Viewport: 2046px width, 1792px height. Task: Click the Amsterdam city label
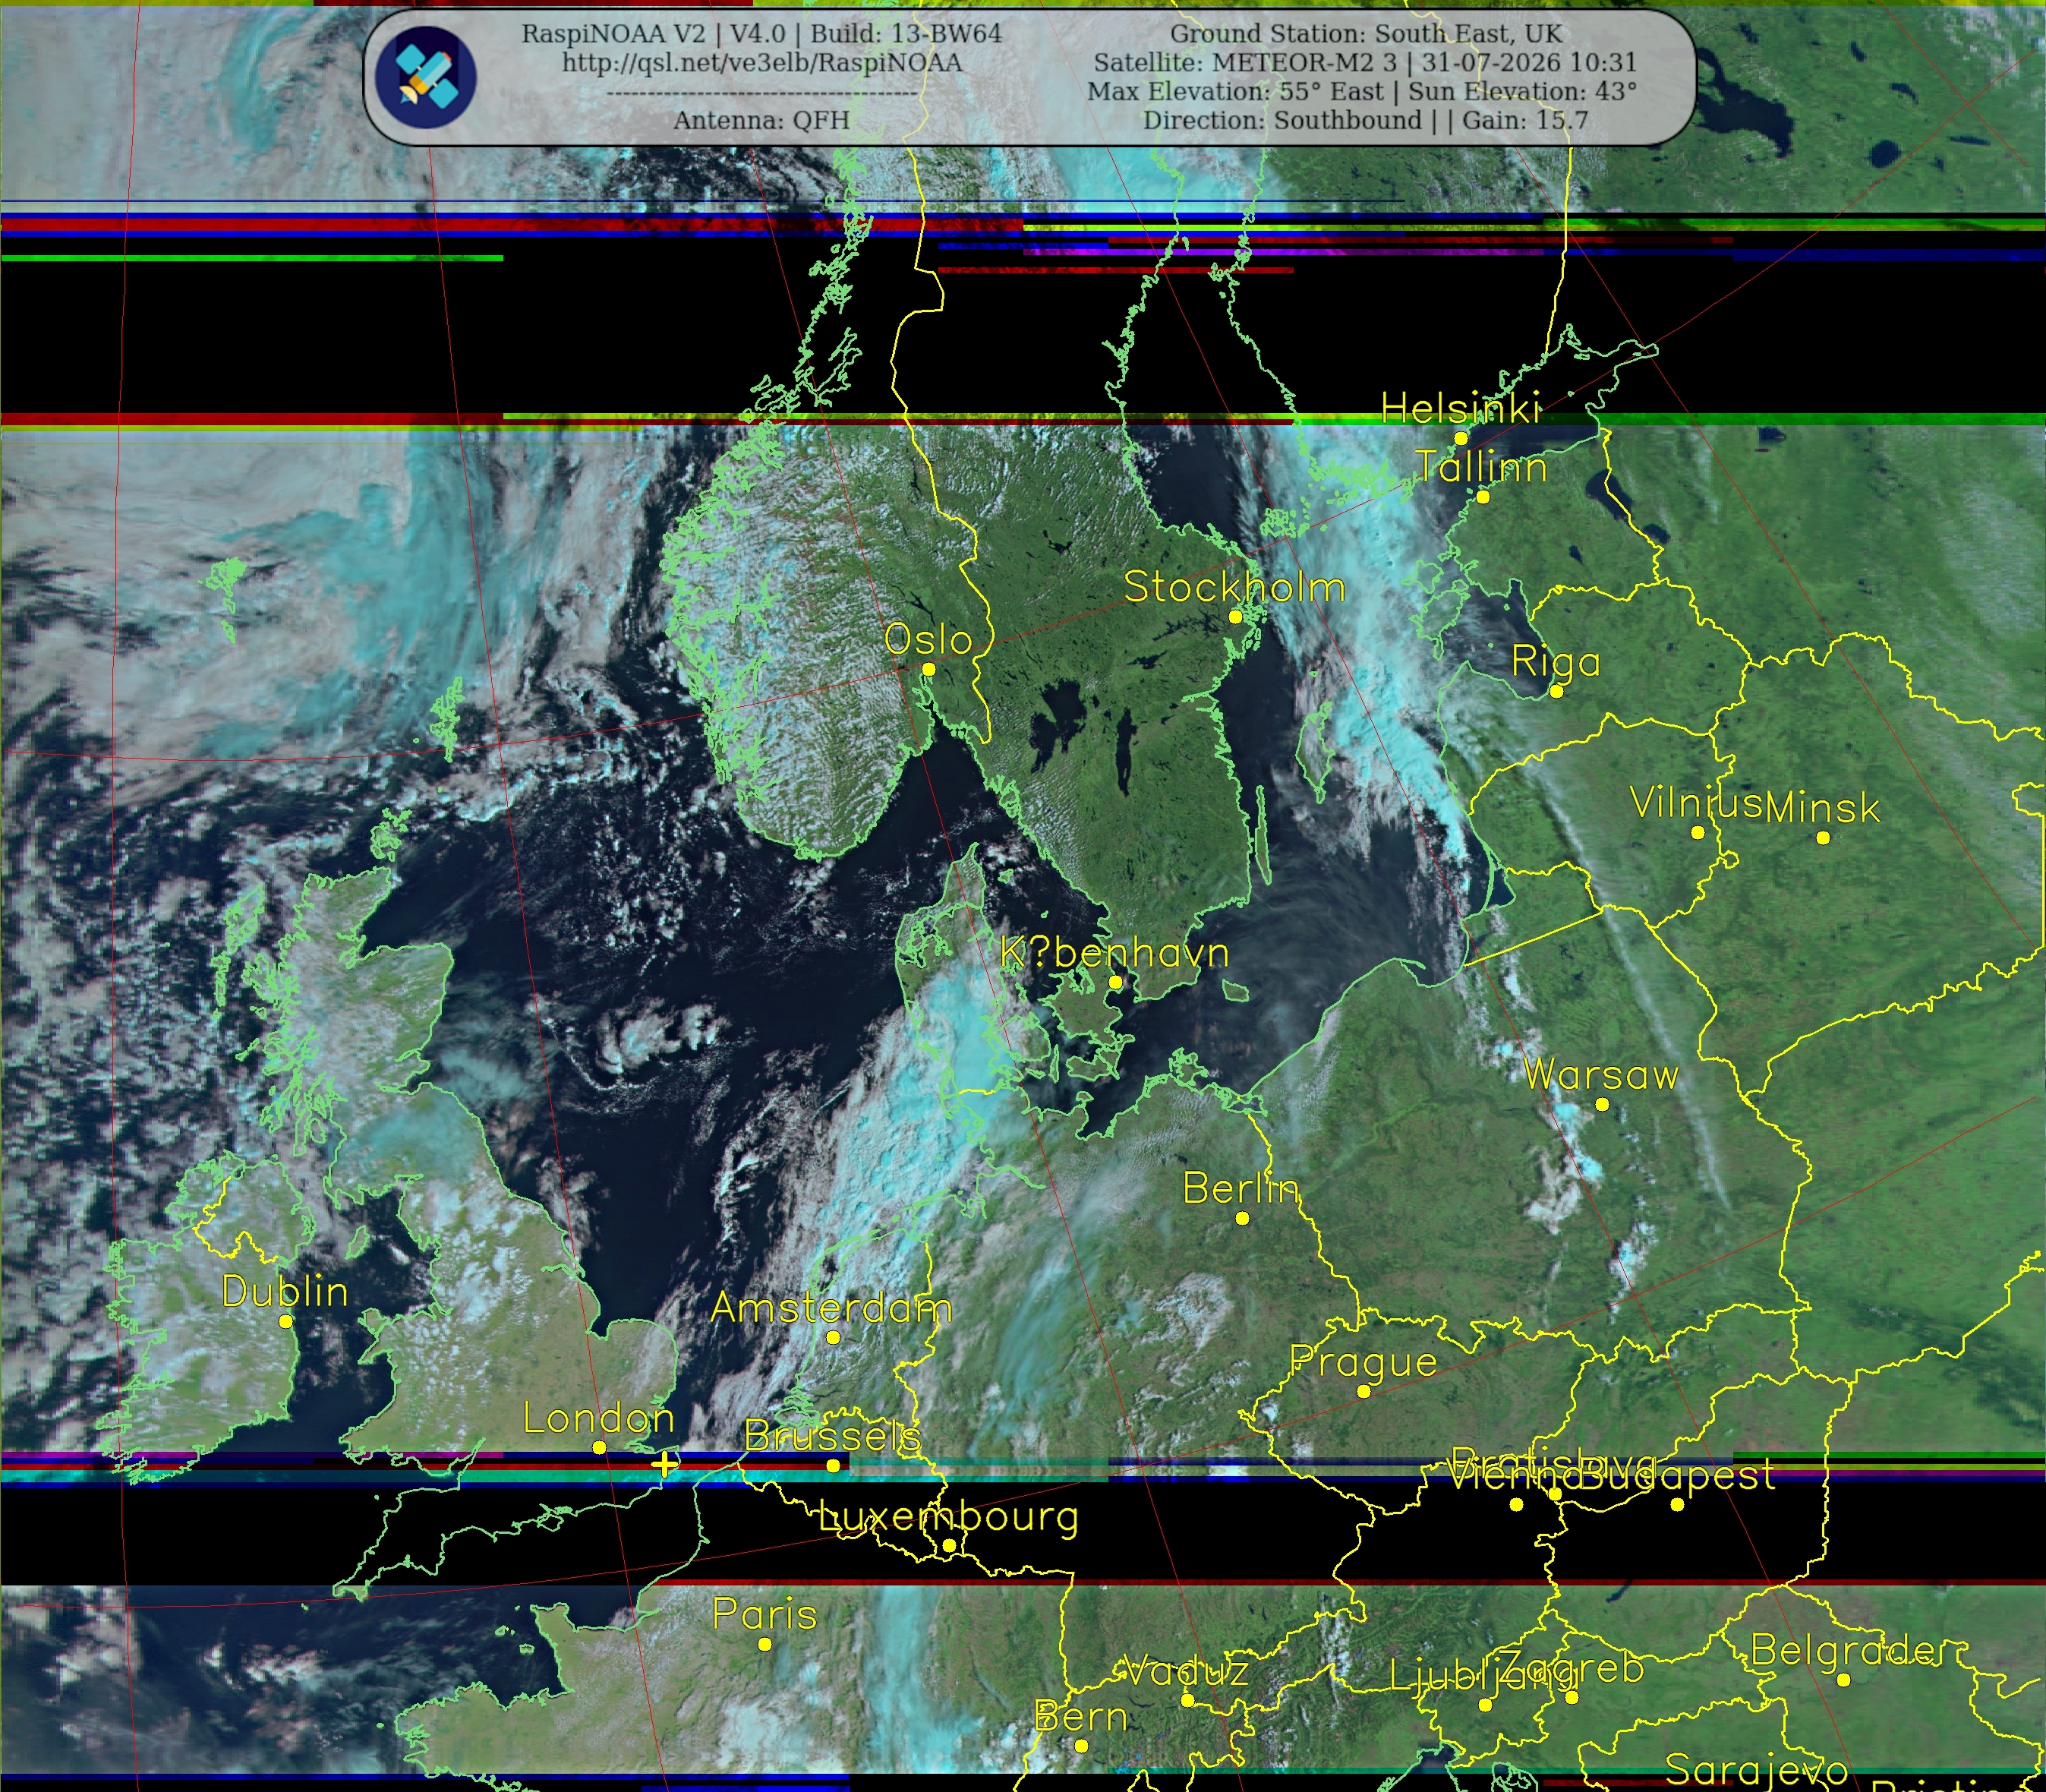click(832, 1308)
